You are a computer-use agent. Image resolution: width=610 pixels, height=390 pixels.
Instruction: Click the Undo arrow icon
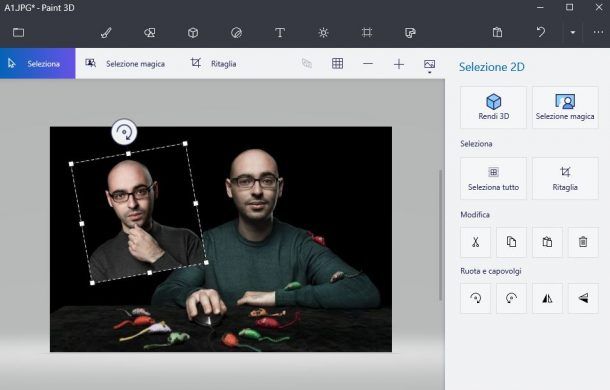tap(540, 32)
